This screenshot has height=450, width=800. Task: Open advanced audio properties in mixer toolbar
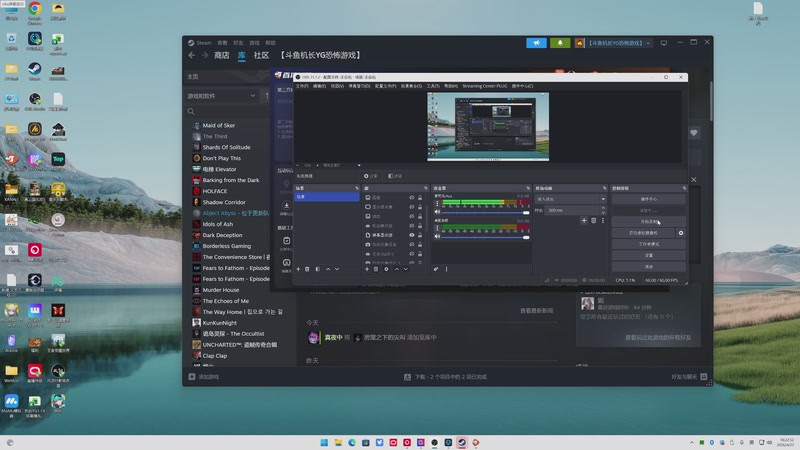point(436,269)
